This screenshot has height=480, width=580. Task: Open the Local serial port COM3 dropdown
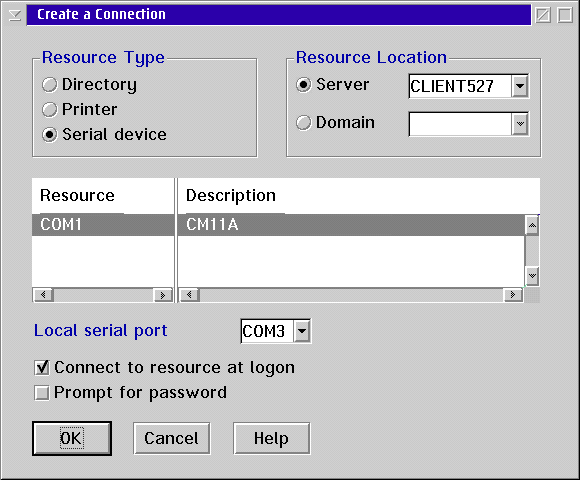[302, 331]
